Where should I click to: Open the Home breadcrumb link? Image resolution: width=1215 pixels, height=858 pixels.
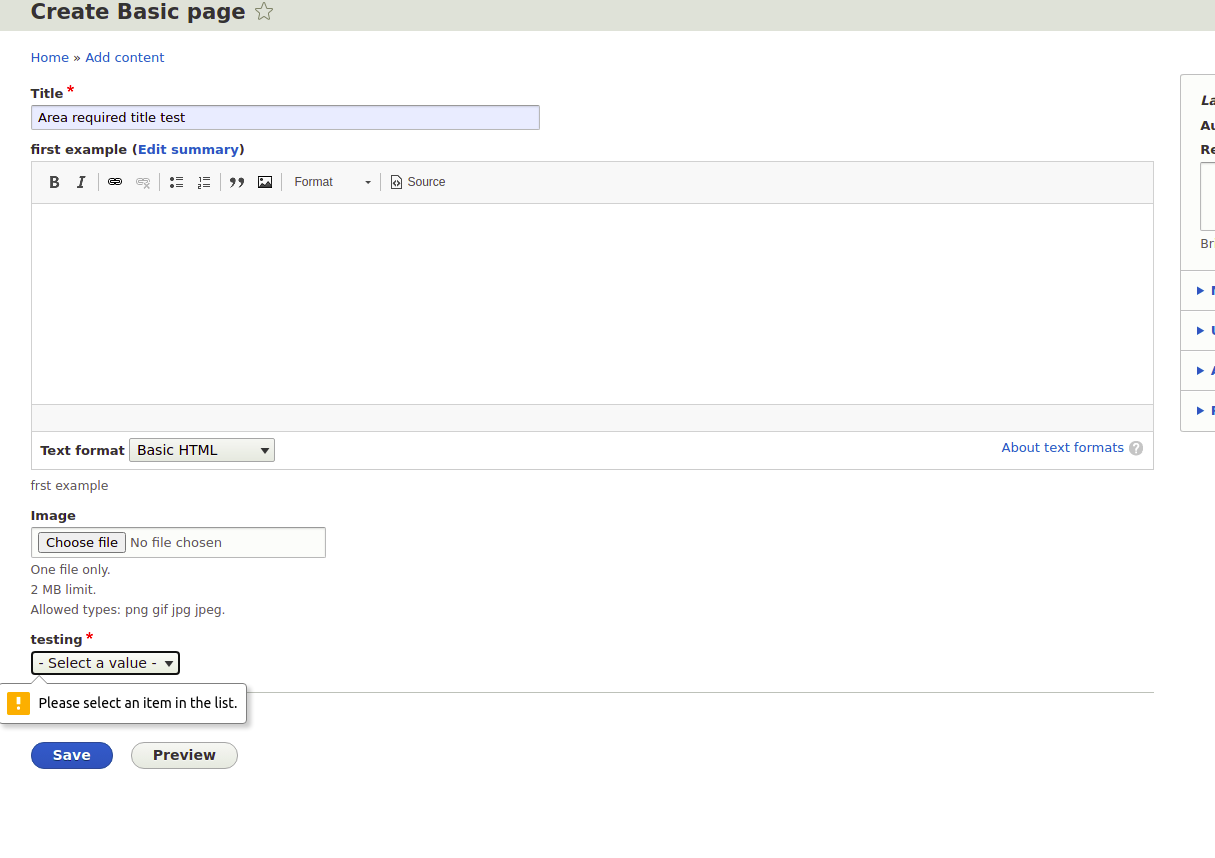[x=49, y=57]
